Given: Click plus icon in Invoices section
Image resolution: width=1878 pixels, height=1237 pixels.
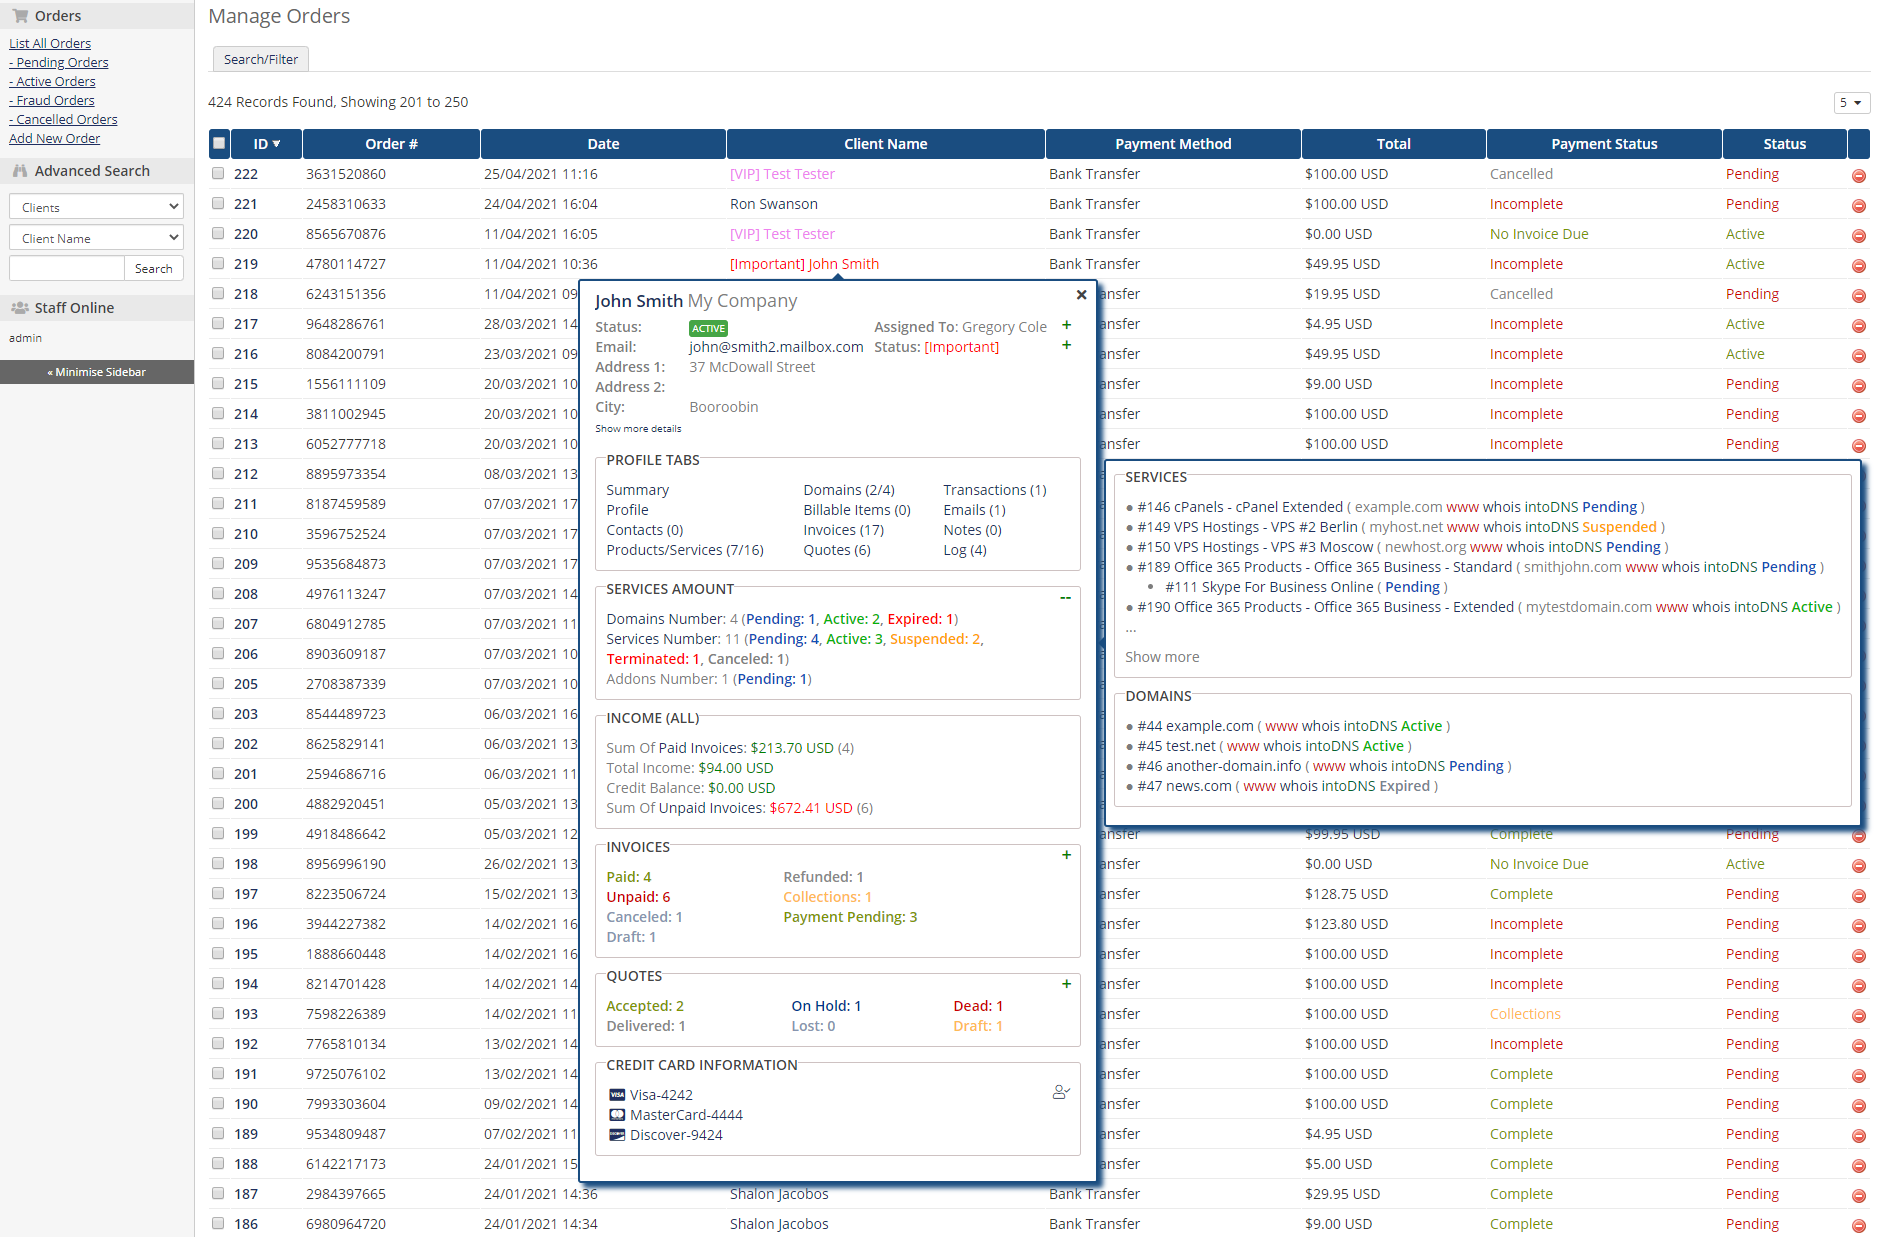Looking at the screenshot, I should 1066,855.
